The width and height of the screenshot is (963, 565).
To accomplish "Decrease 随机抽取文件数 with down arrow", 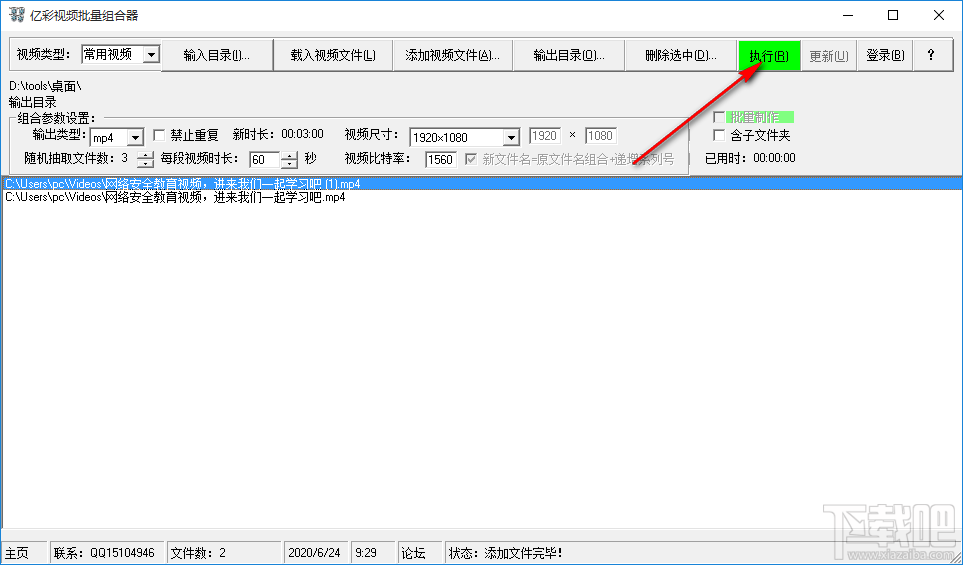I will [x=146, y=164].
